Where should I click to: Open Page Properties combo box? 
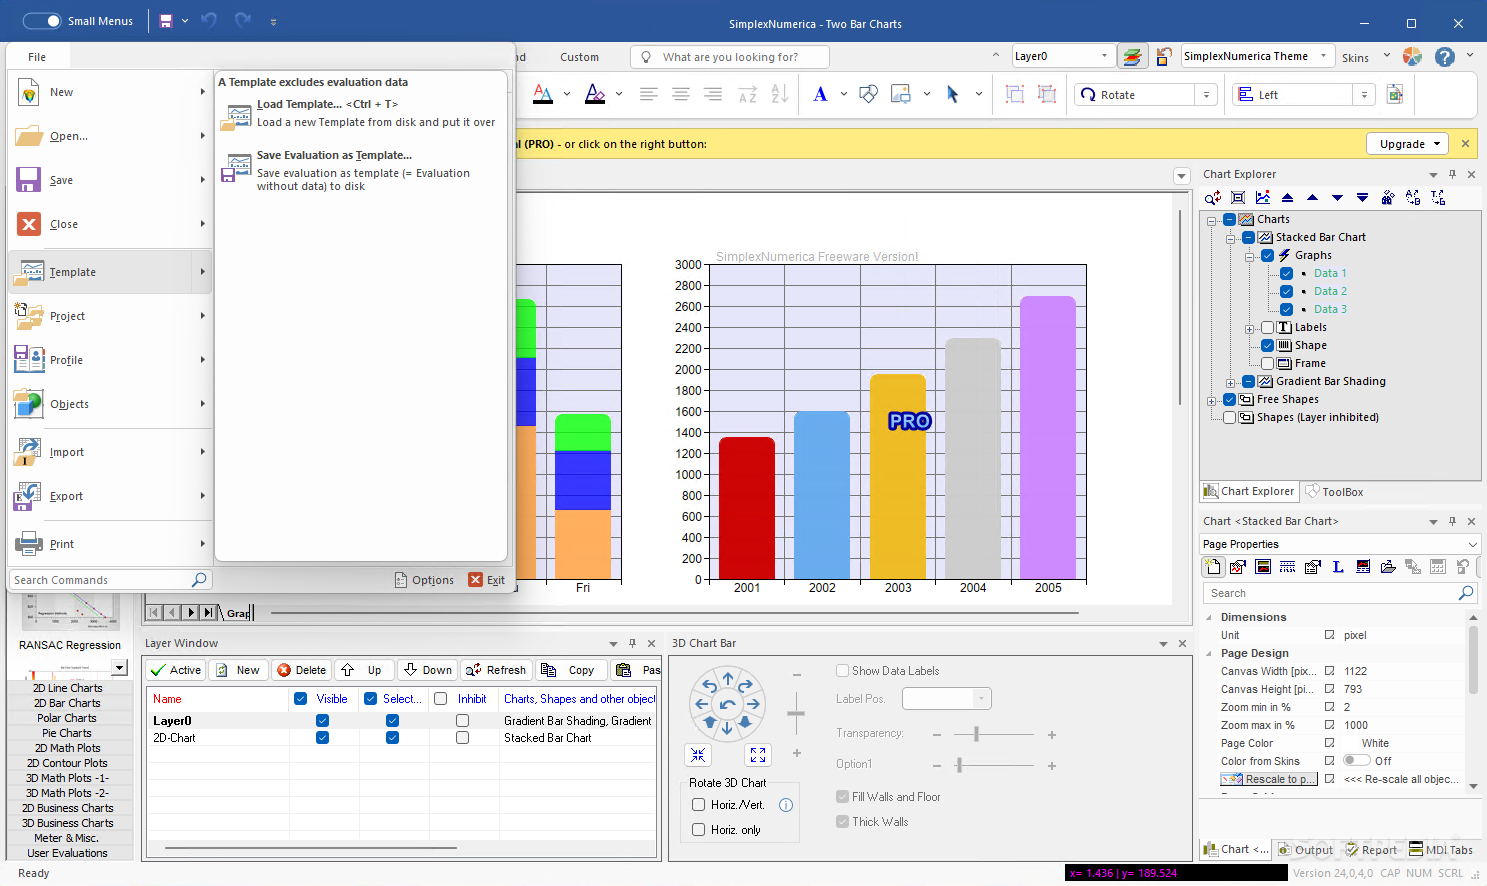click(1340, 544)
